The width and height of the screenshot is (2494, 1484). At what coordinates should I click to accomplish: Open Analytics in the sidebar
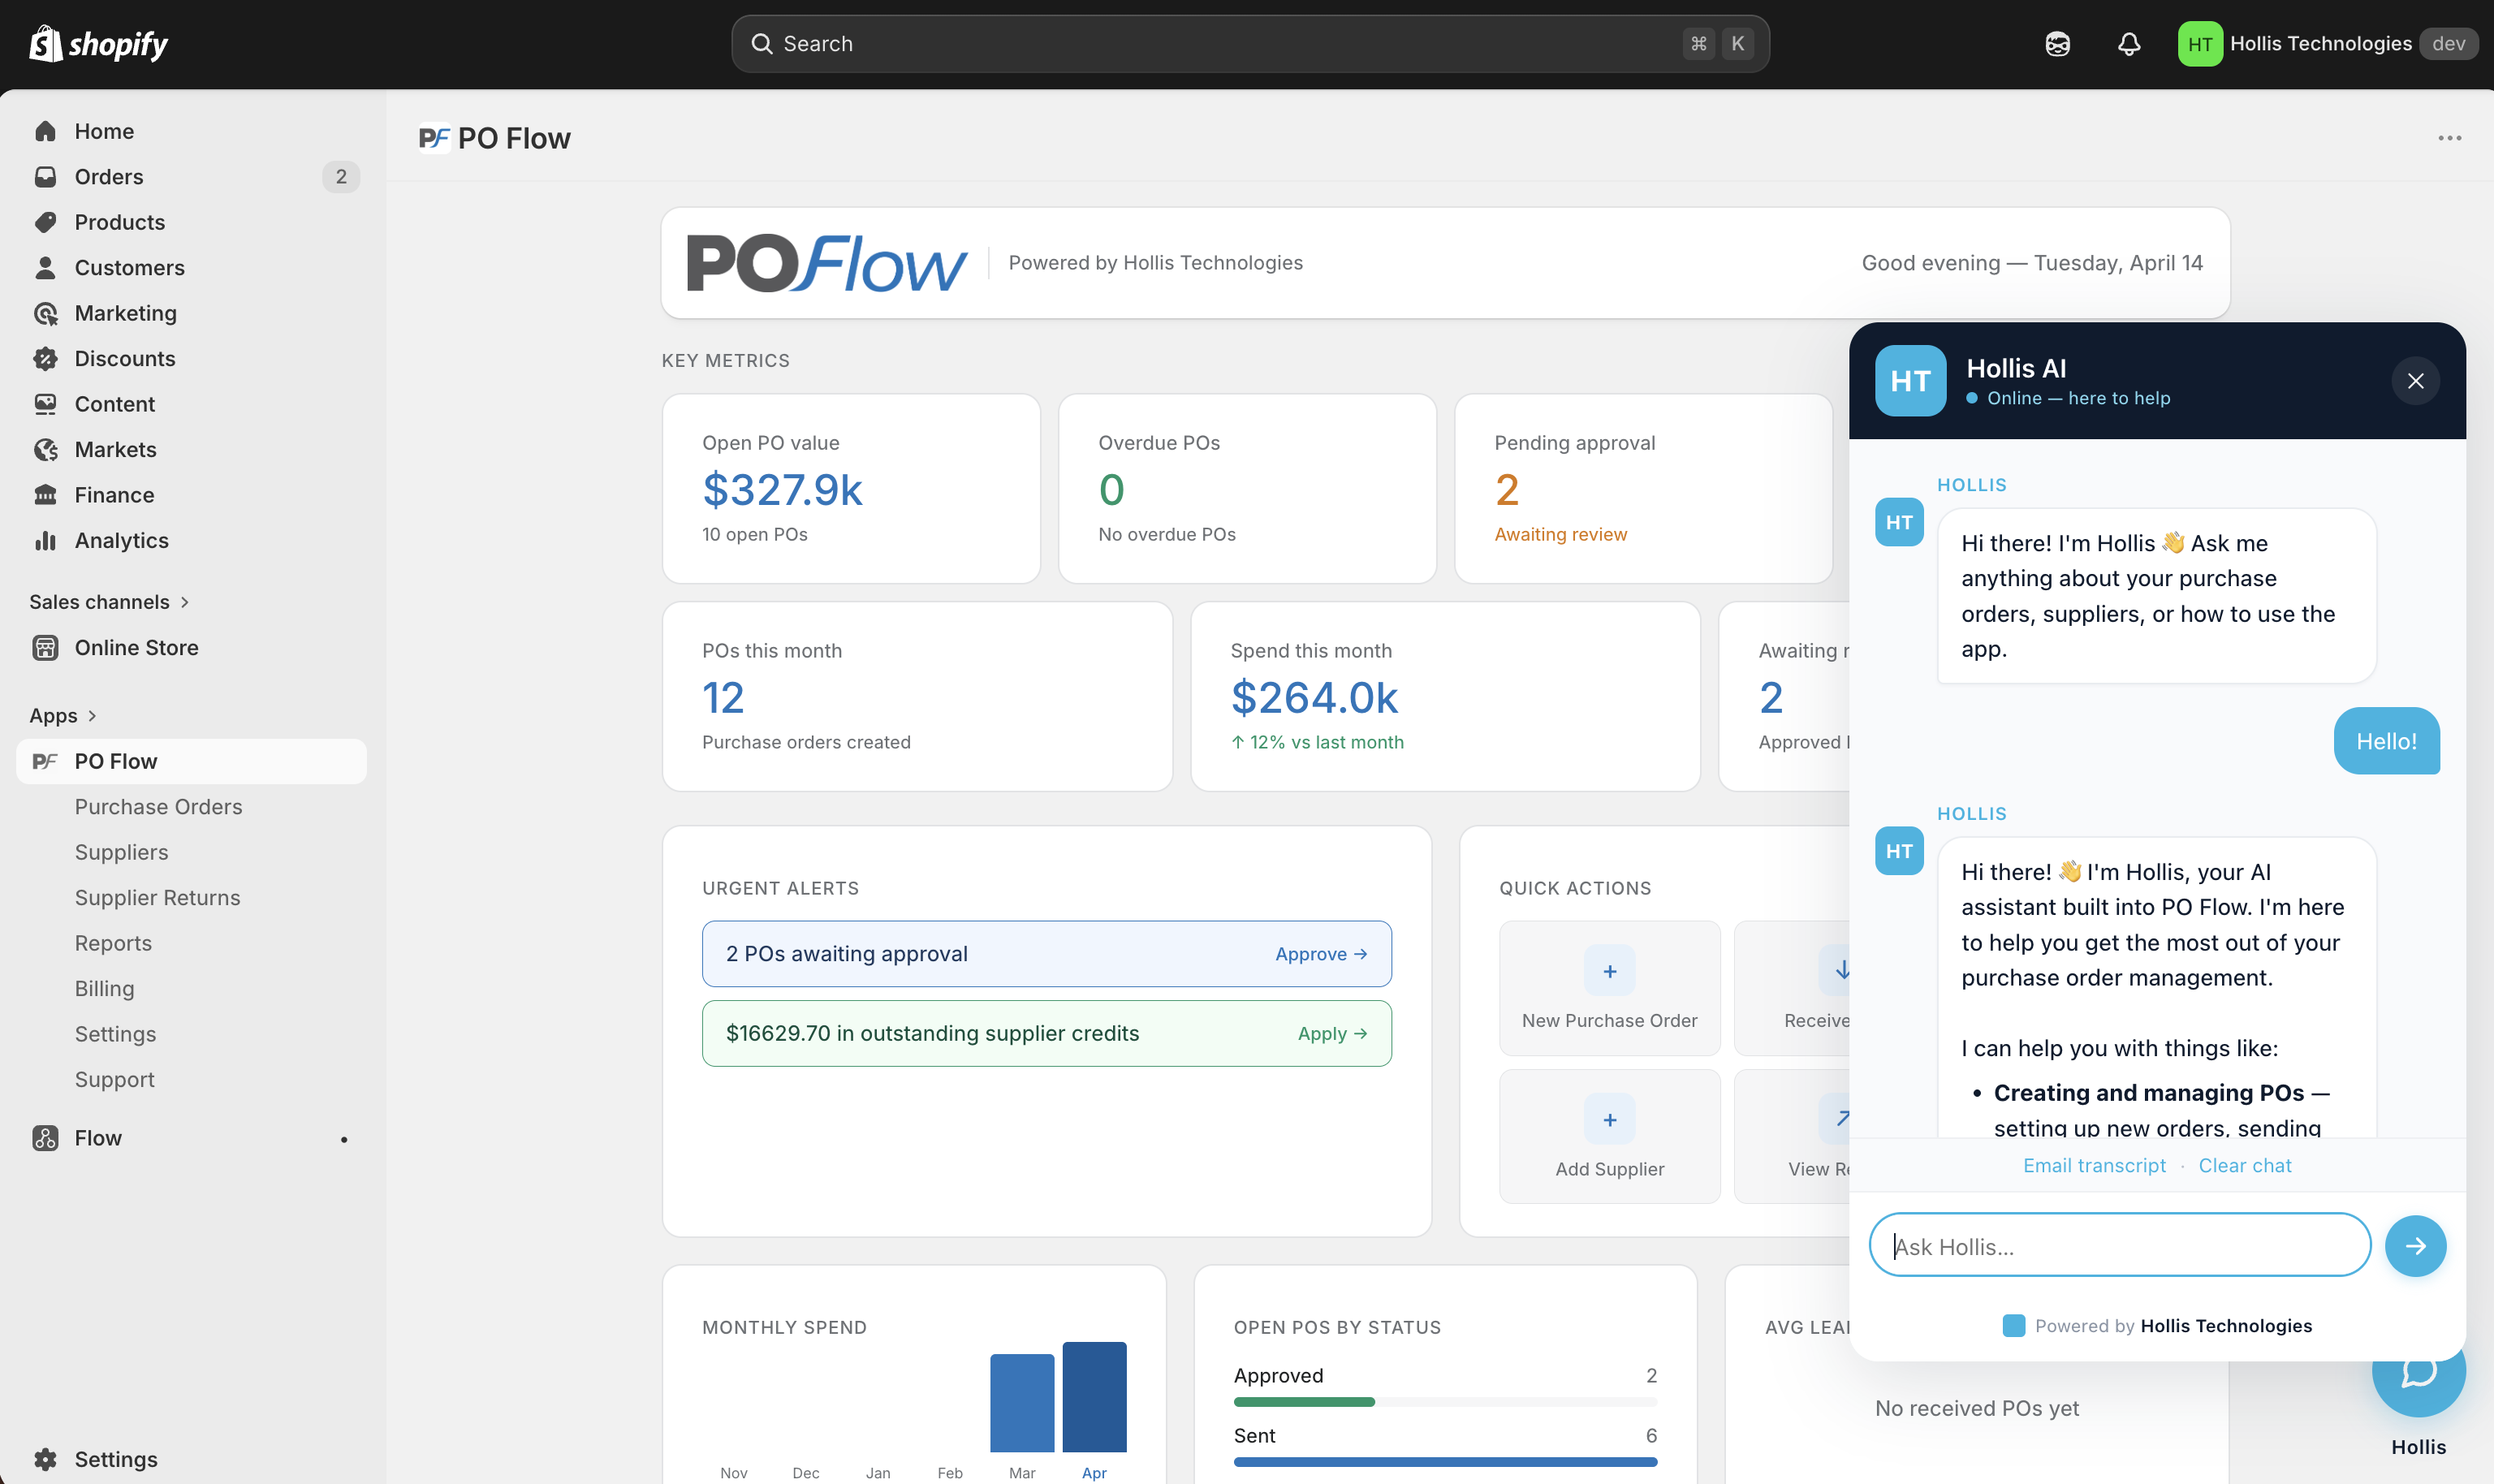[x=121, y=540]
